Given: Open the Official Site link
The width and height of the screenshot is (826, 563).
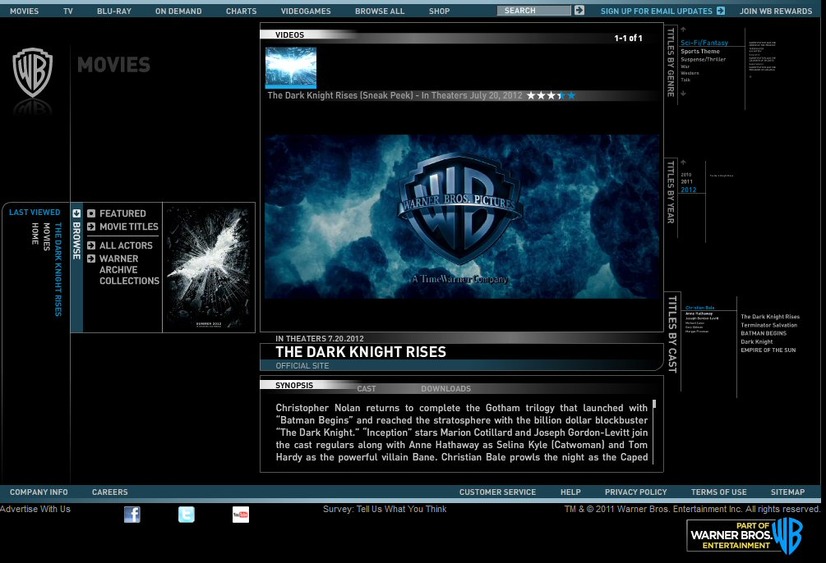Looking at the screenshot, I should pos(302,366).
